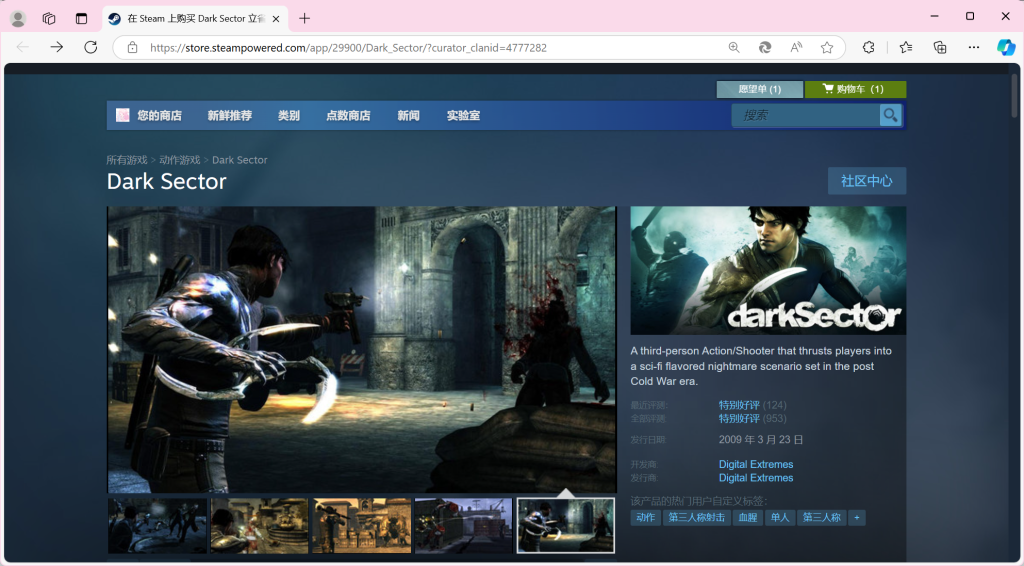Open recent reviews 特别好评 (124) link

click(752, 405)
